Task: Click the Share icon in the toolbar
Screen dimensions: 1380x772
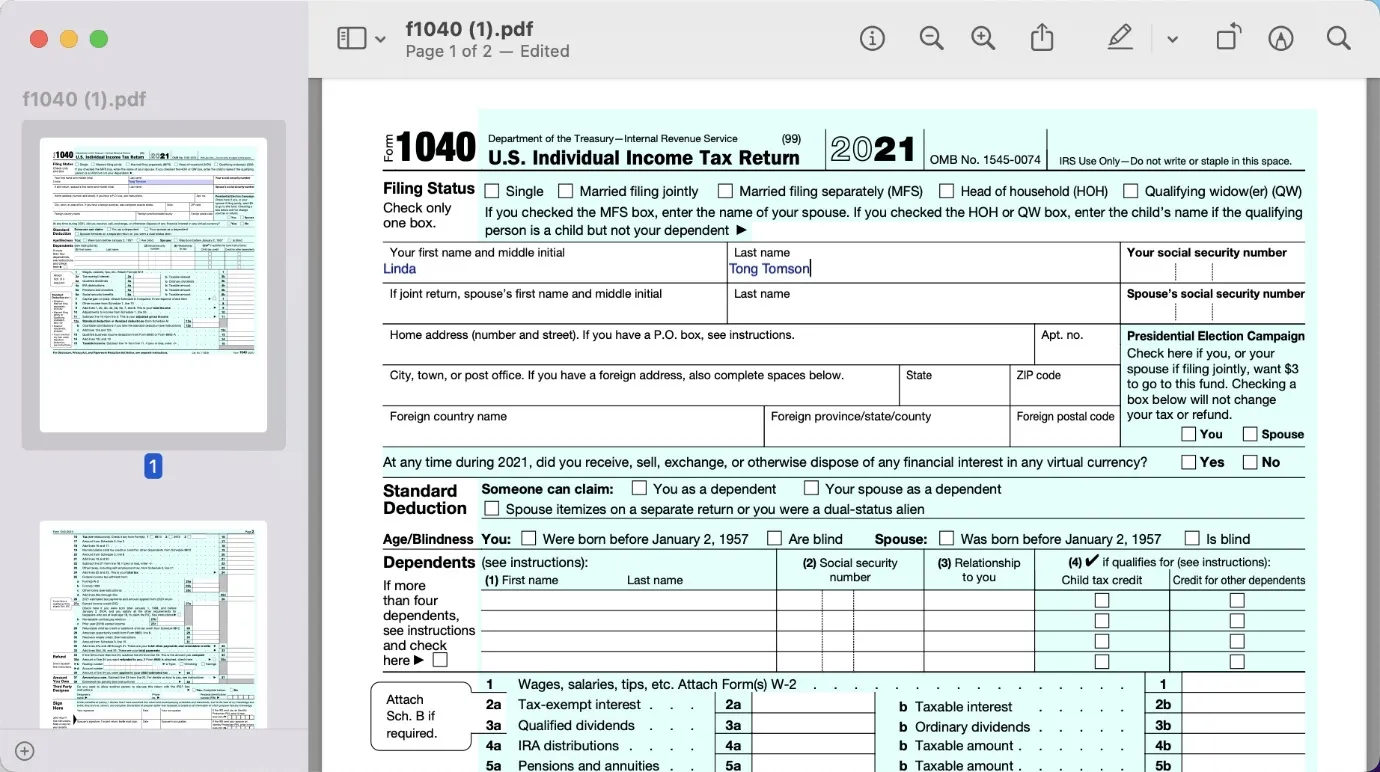Action: [1041, 37]
